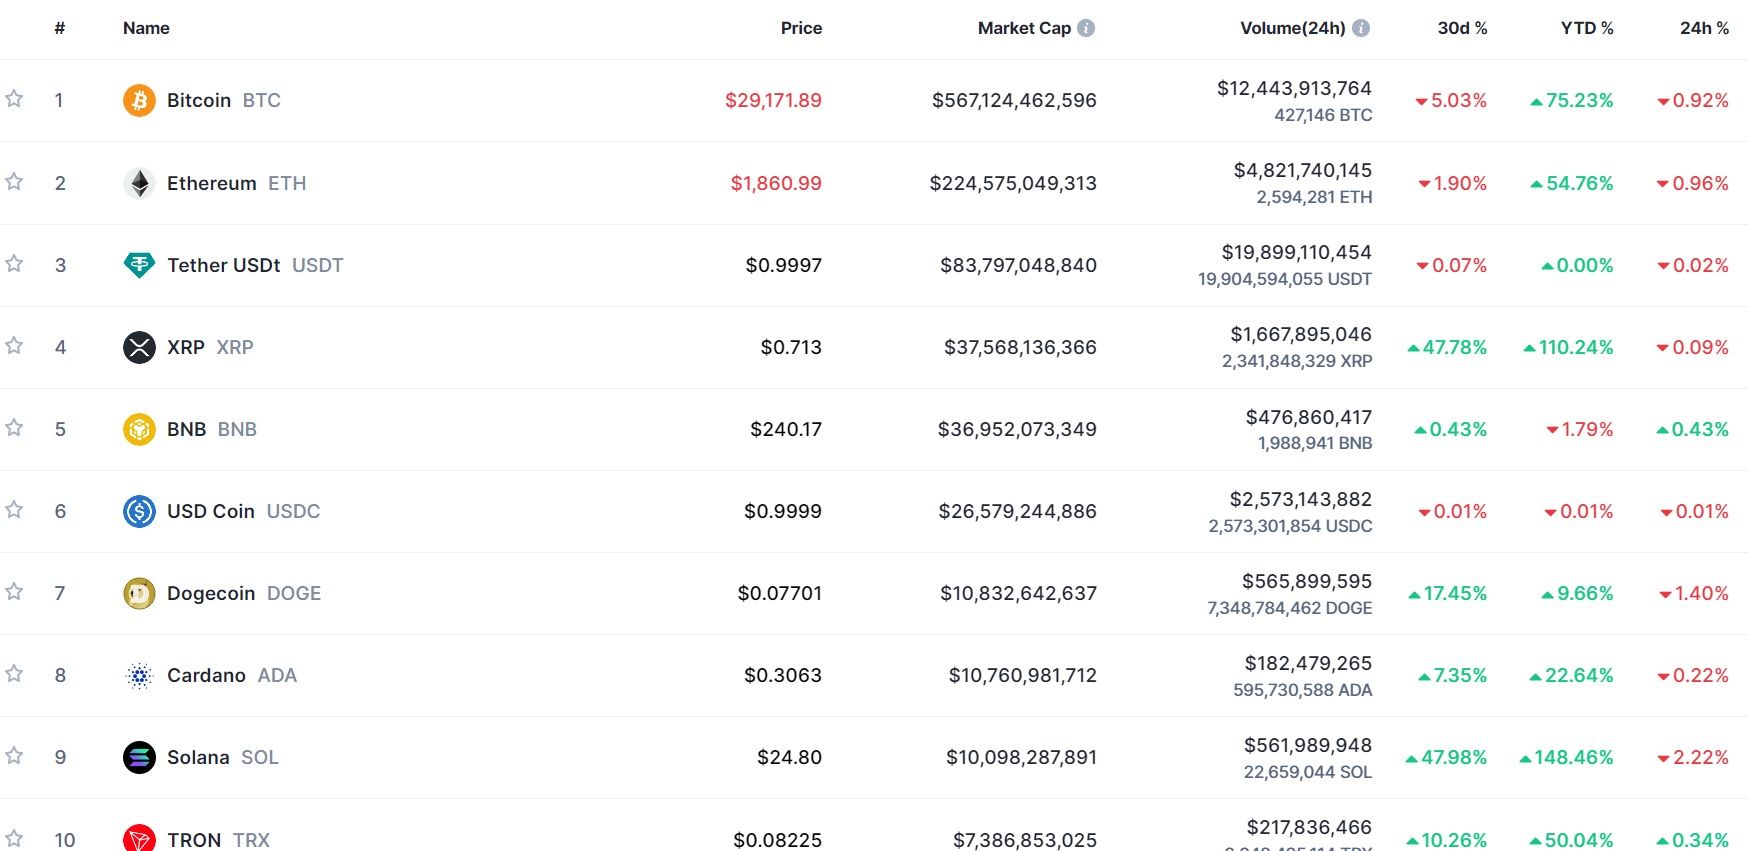Click the Tether USDt logo icon

pyautogui.click(x=139, y=265)
